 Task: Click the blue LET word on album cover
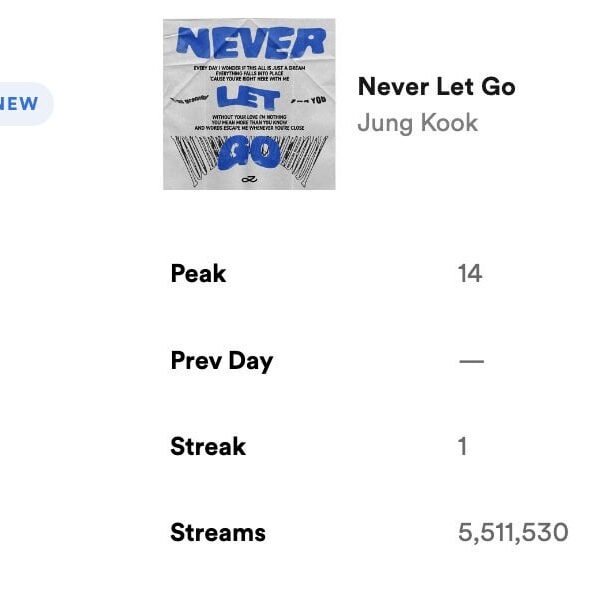click(x=247, y=98)
